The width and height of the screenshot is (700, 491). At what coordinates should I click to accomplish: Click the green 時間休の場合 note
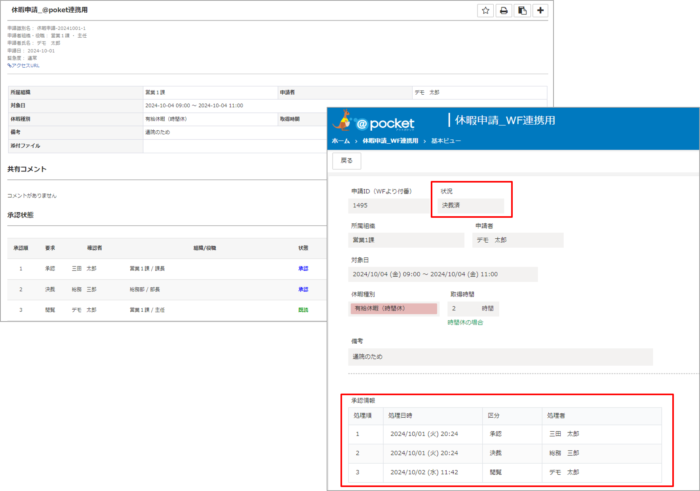click(465, 322)
